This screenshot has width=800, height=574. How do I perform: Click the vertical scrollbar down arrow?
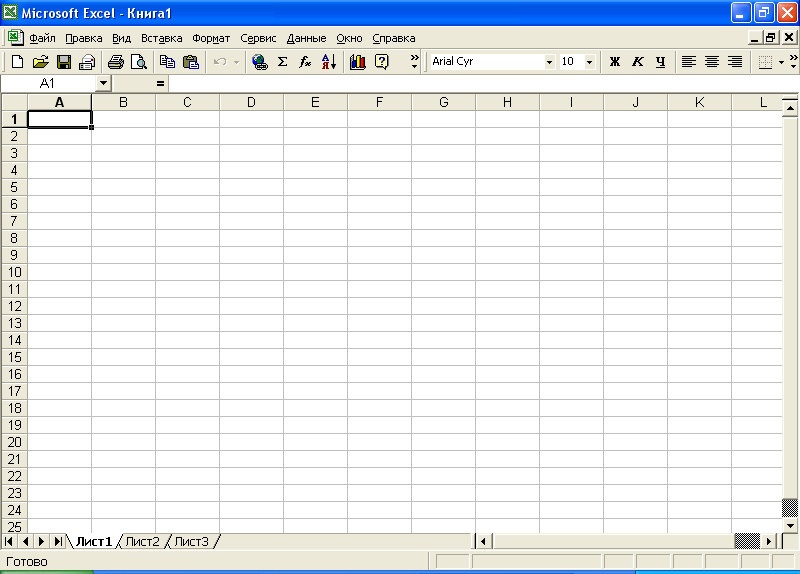(x=790, y=526)
